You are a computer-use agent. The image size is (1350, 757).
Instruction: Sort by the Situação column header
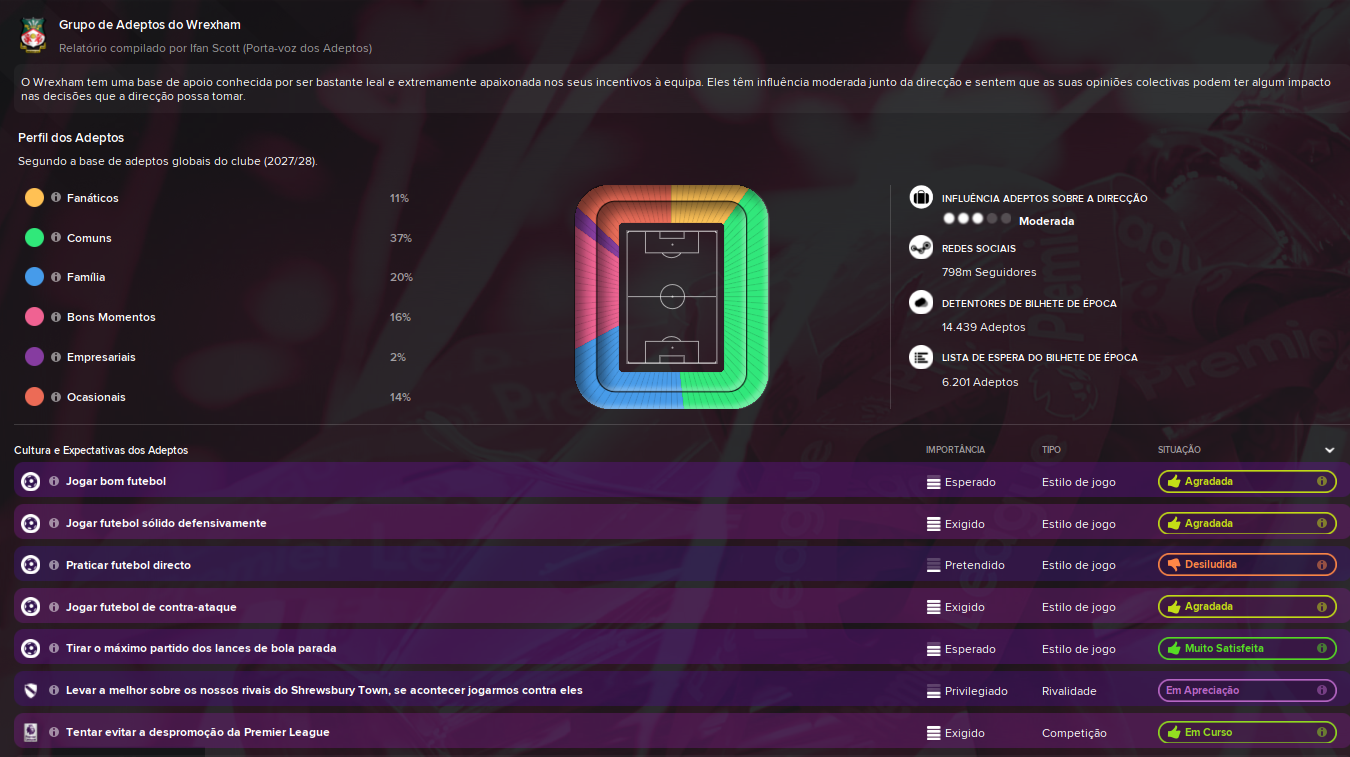tap(1179, 450)
